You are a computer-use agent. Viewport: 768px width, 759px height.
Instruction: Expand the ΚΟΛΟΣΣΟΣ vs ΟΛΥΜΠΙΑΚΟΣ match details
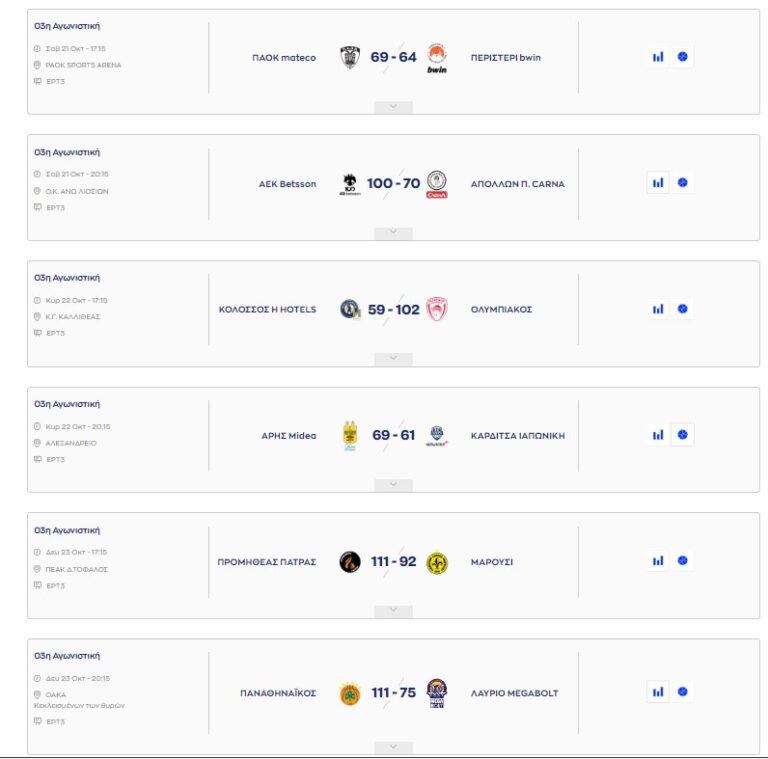[x=393, y=358]
